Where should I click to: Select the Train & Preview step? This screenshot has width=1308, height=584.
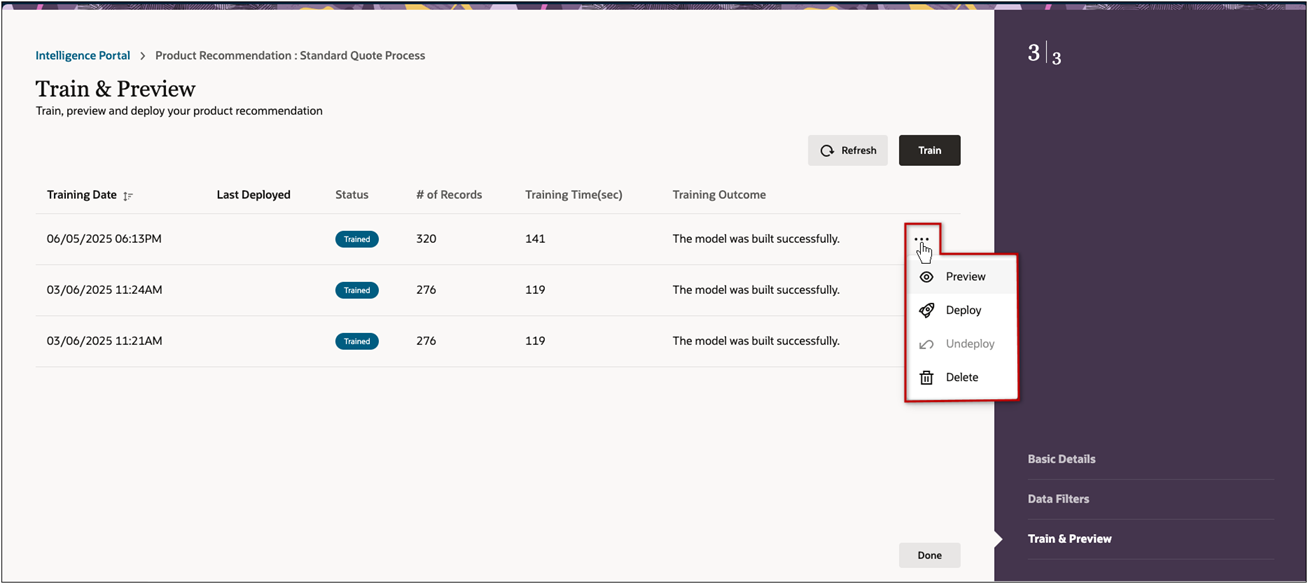coord(1069,539)
